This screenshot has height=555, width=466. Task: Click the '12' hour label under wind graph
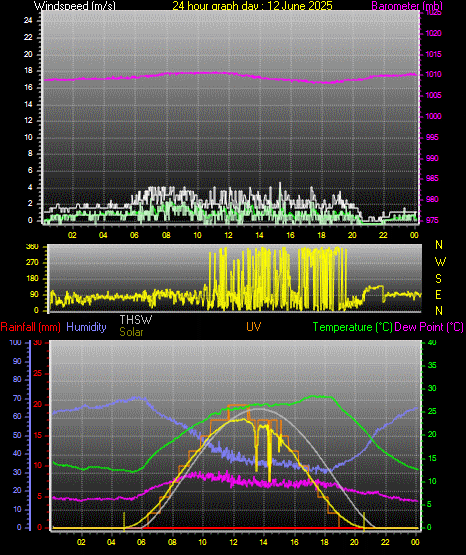tap(228, 235)
